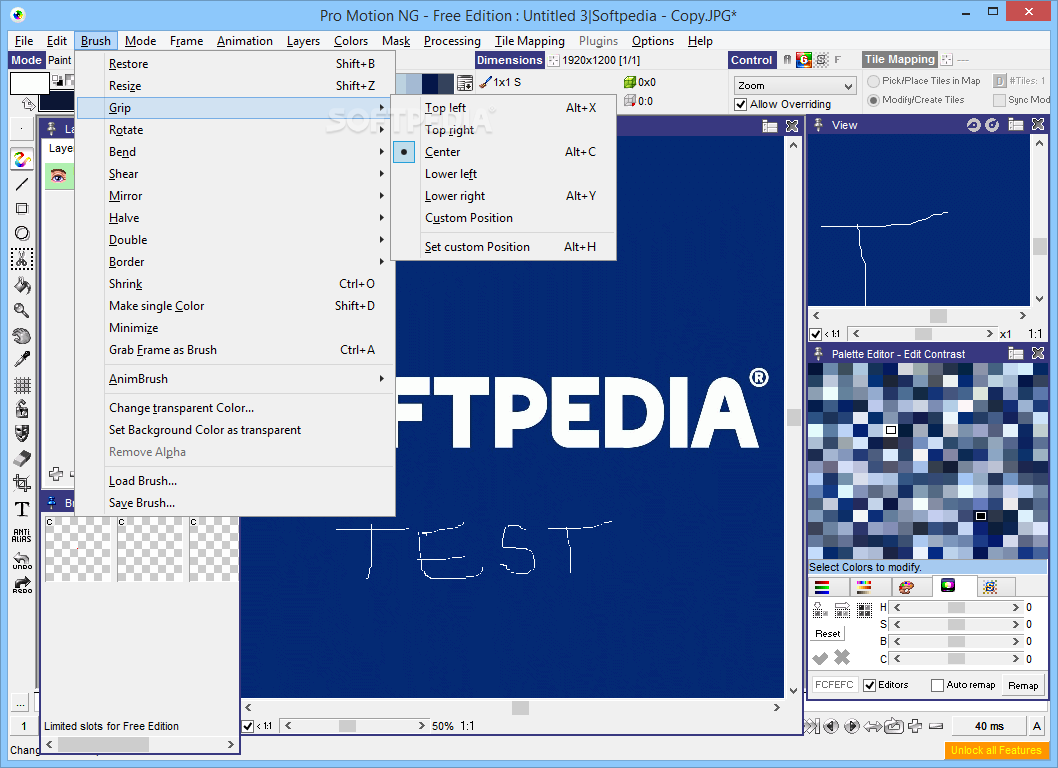1058x768 pixels.
Task: Toggle Allow Overriding checkbox
Action: tap(741, 105)
